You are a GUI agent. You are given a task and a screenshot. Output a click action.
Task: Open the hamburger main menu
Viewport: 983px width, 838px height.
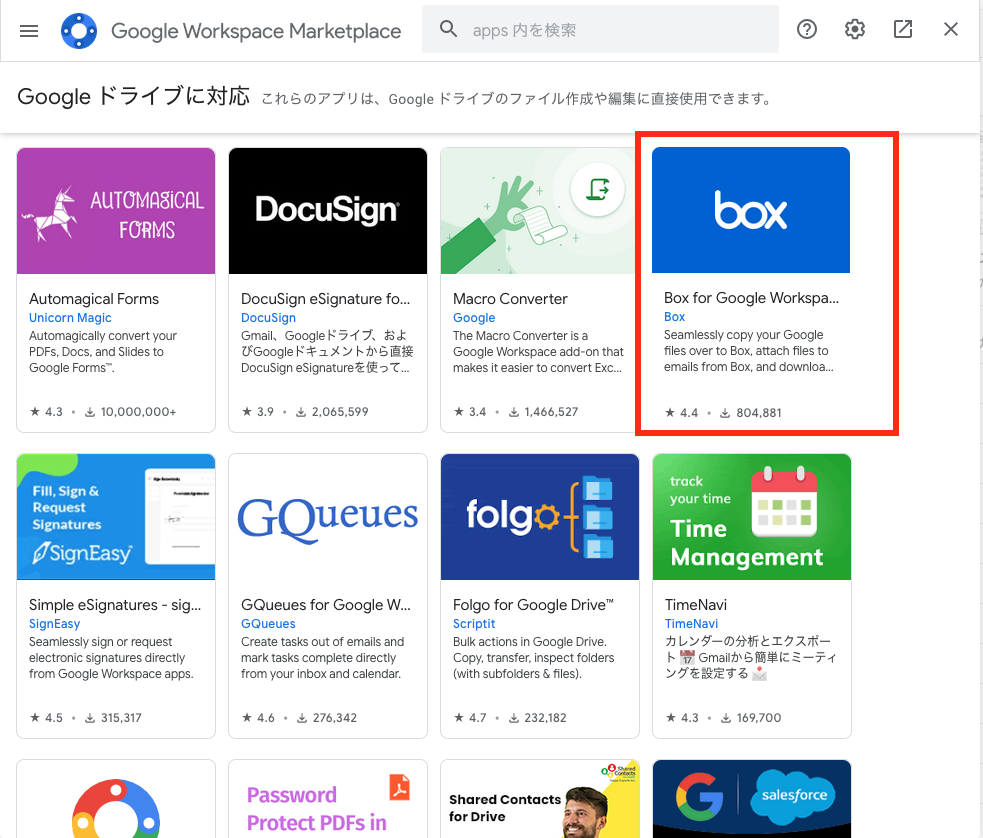point(29,31)
